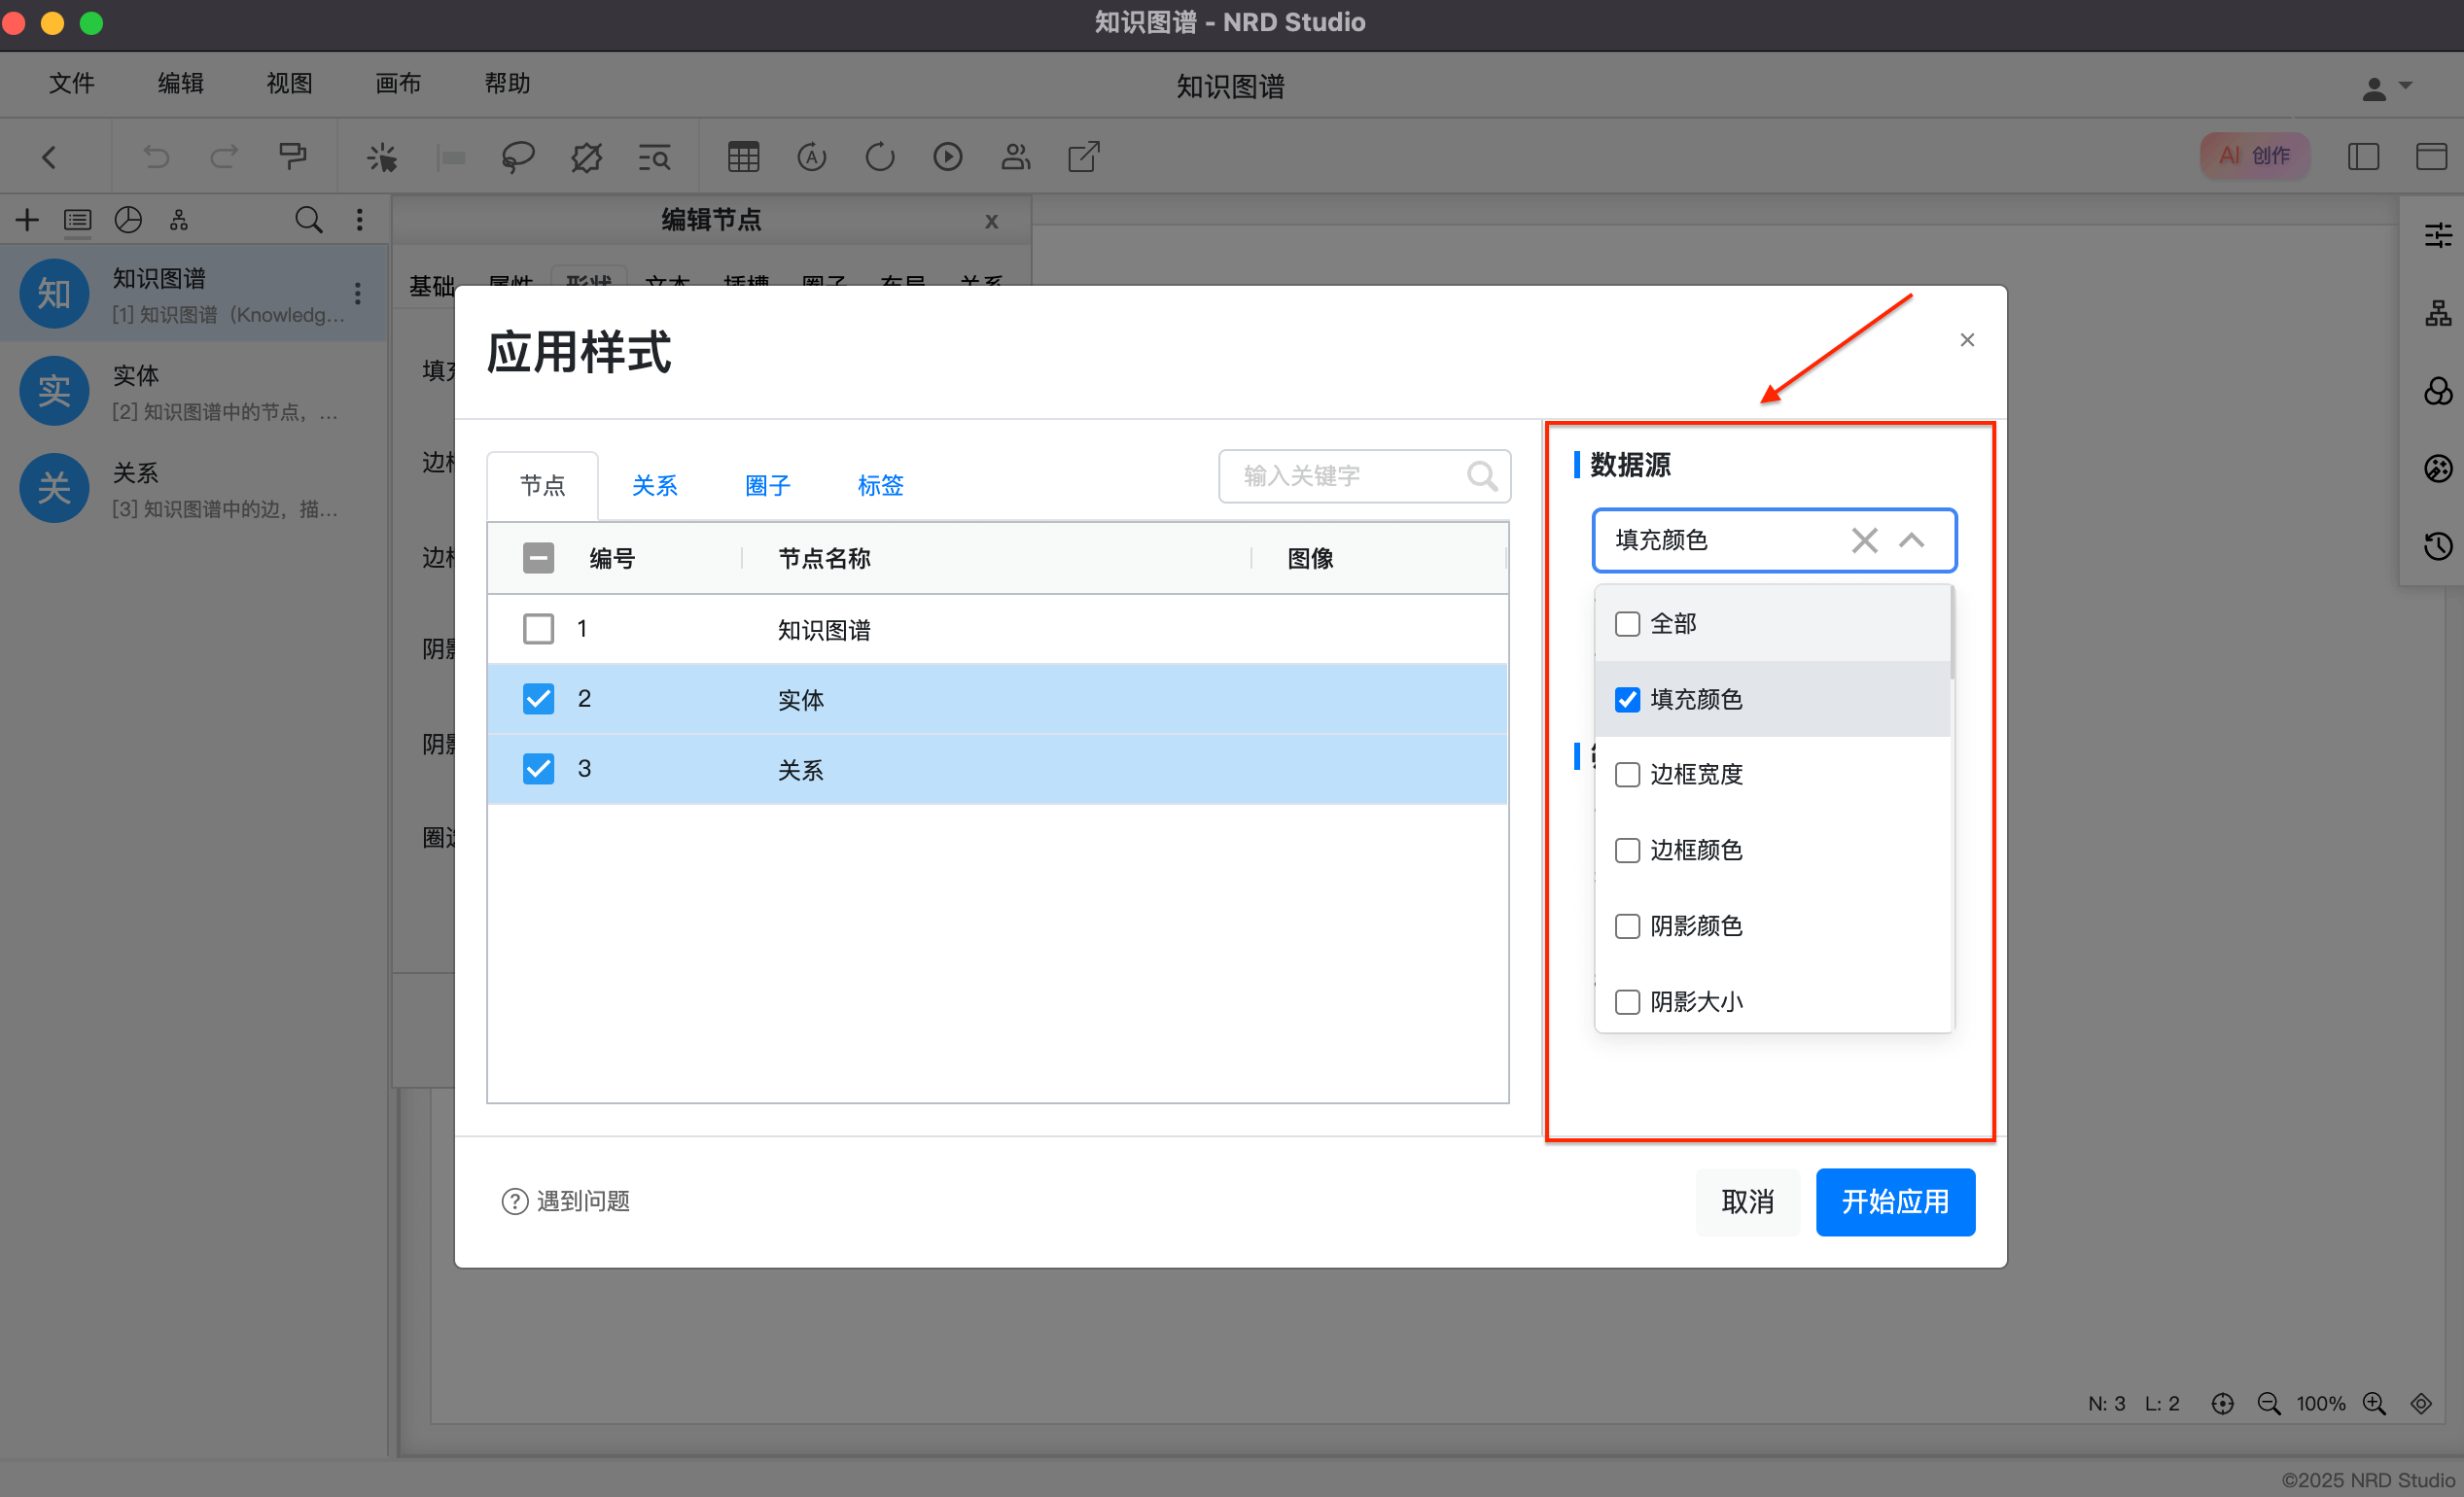Screen dimensions: 2464x1497
Task: Close the 编辑节点 panel
Action: click(x=991, y=221)
